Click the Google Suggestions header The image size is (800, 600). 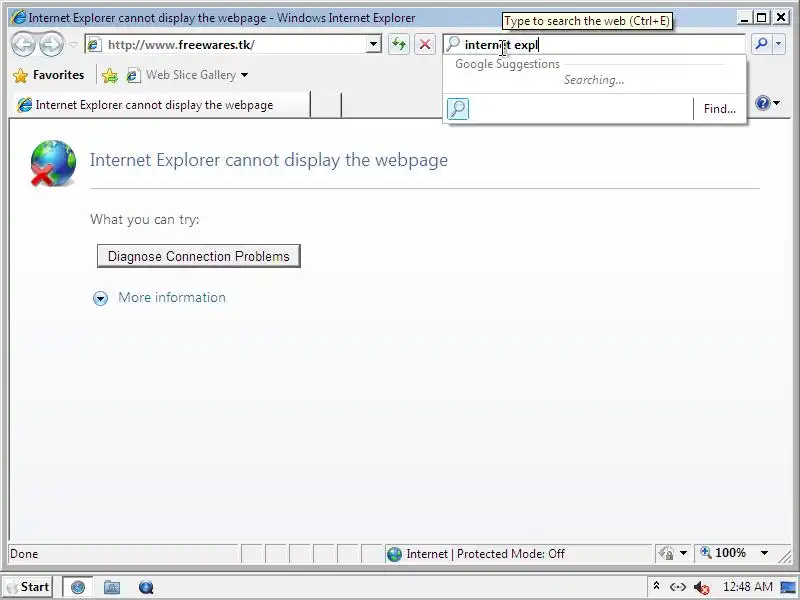click(507, 64)
